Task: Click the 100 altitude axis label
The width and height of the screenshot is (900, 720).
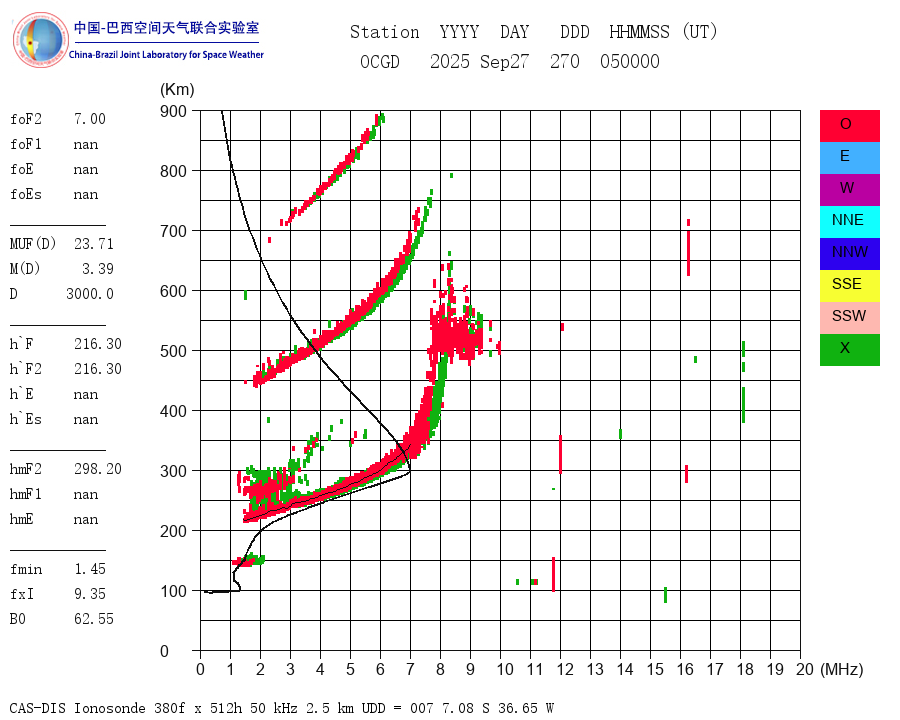Action: coord(173,591)
